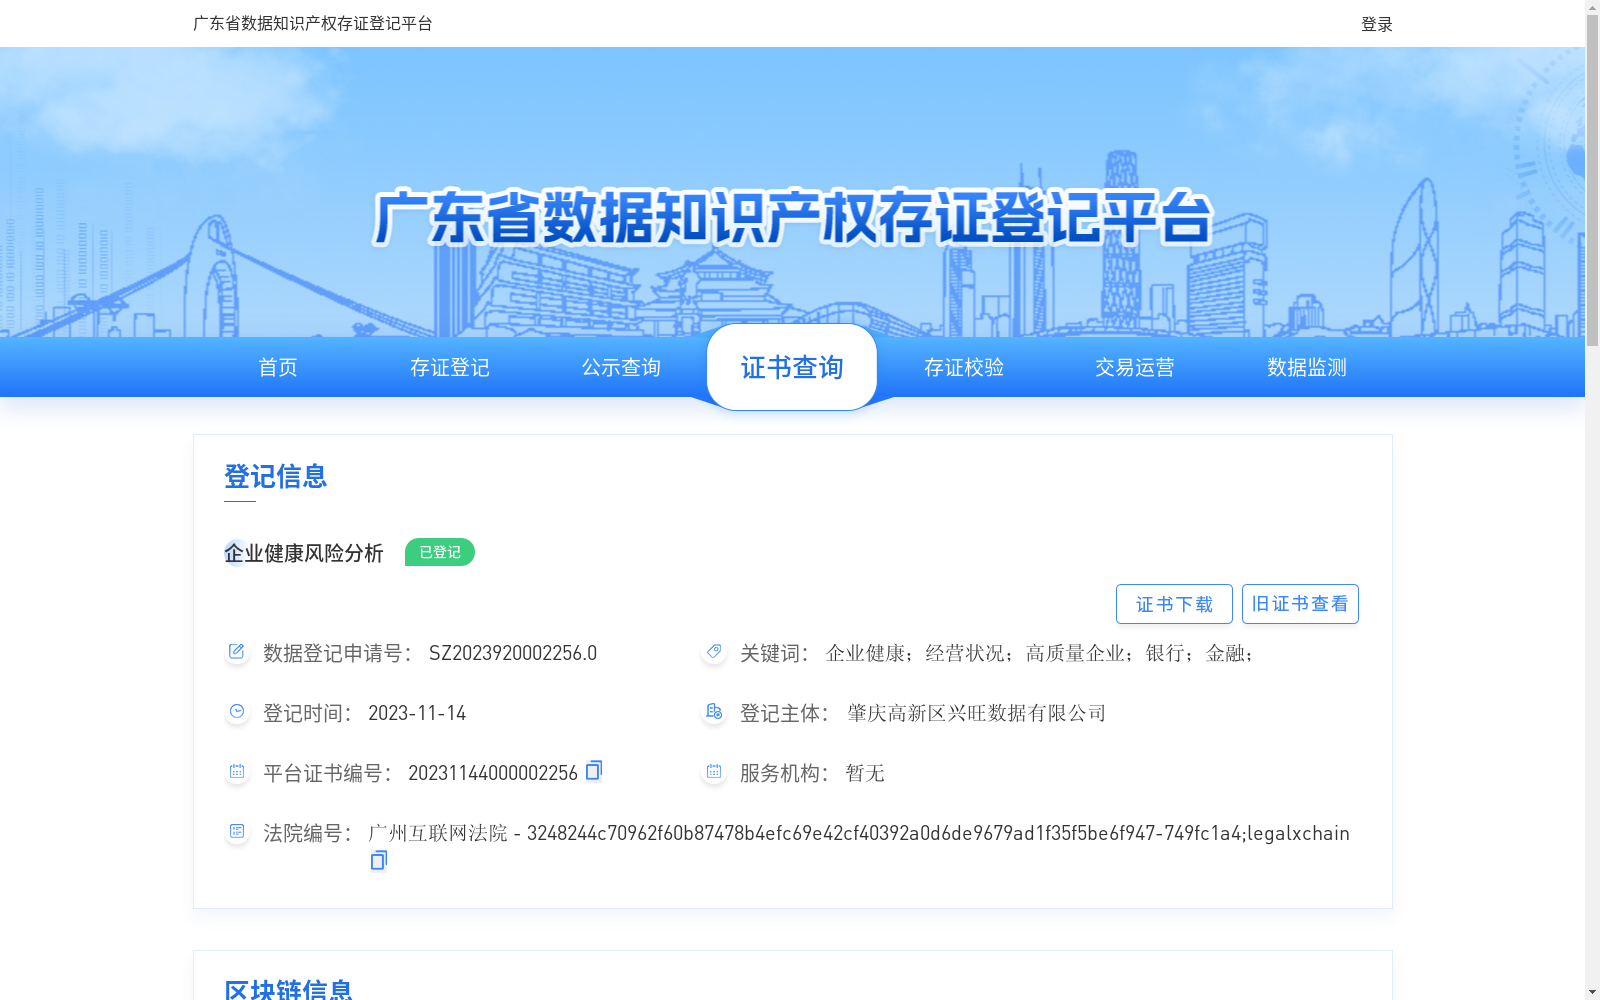Click service agency value 暂无
The width and height of the screenshot is (1600, 1000).
[x=865, y=773]
